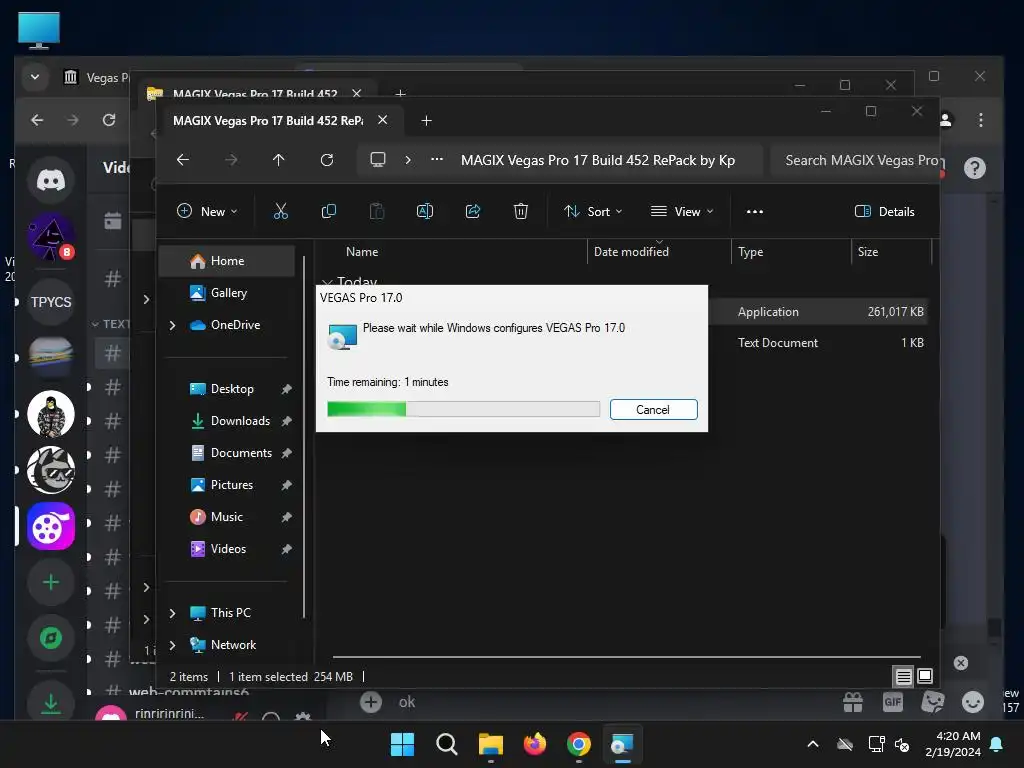Open the New item dropdown
This screenshot has height=768, width=1024.
click(x=207, y=211)
